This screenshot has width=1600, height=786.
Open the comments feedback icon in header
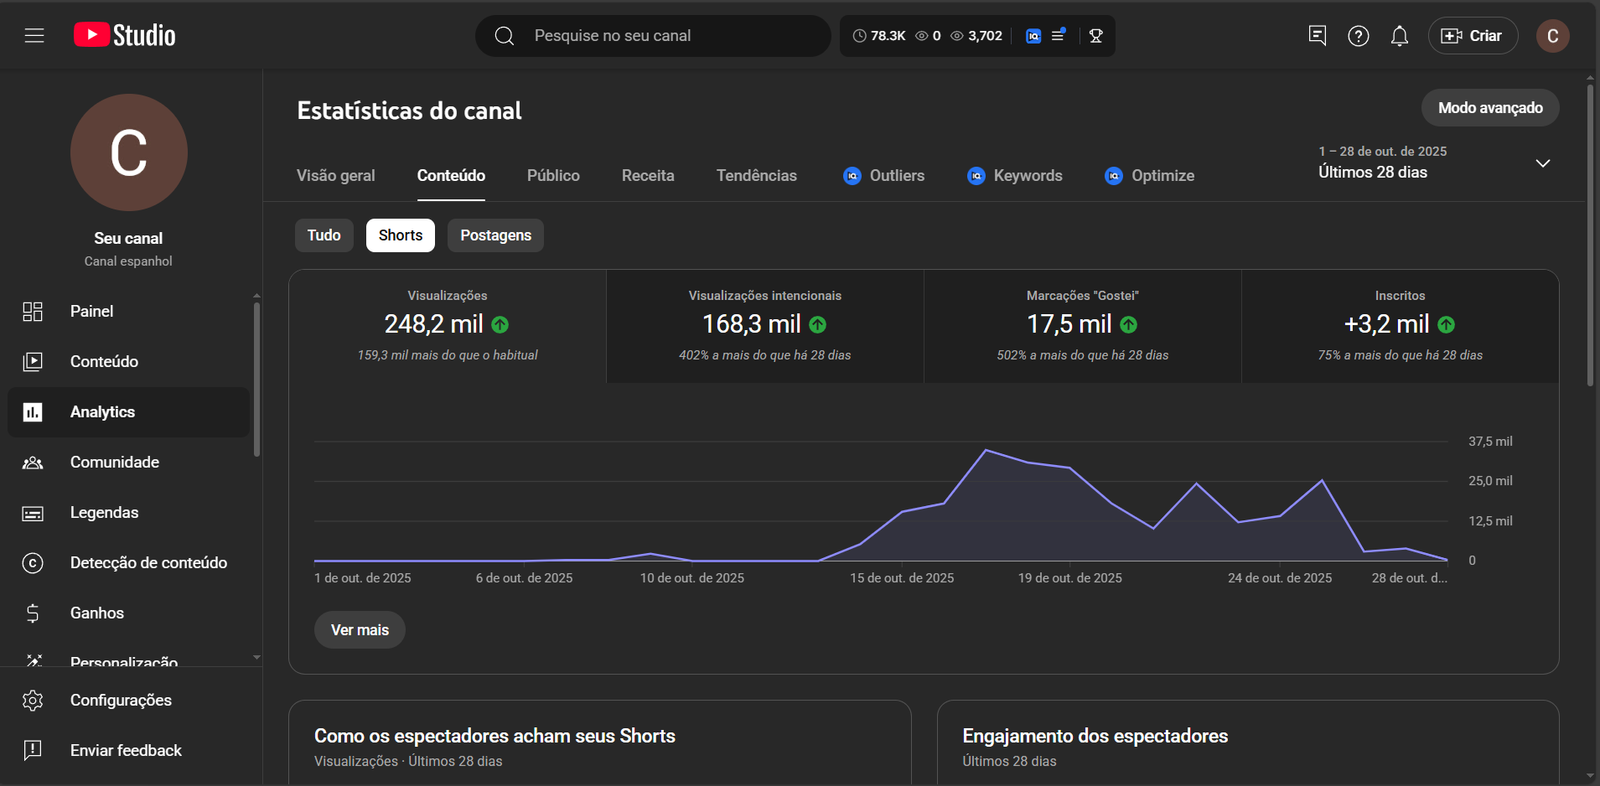click(1317, 36)
